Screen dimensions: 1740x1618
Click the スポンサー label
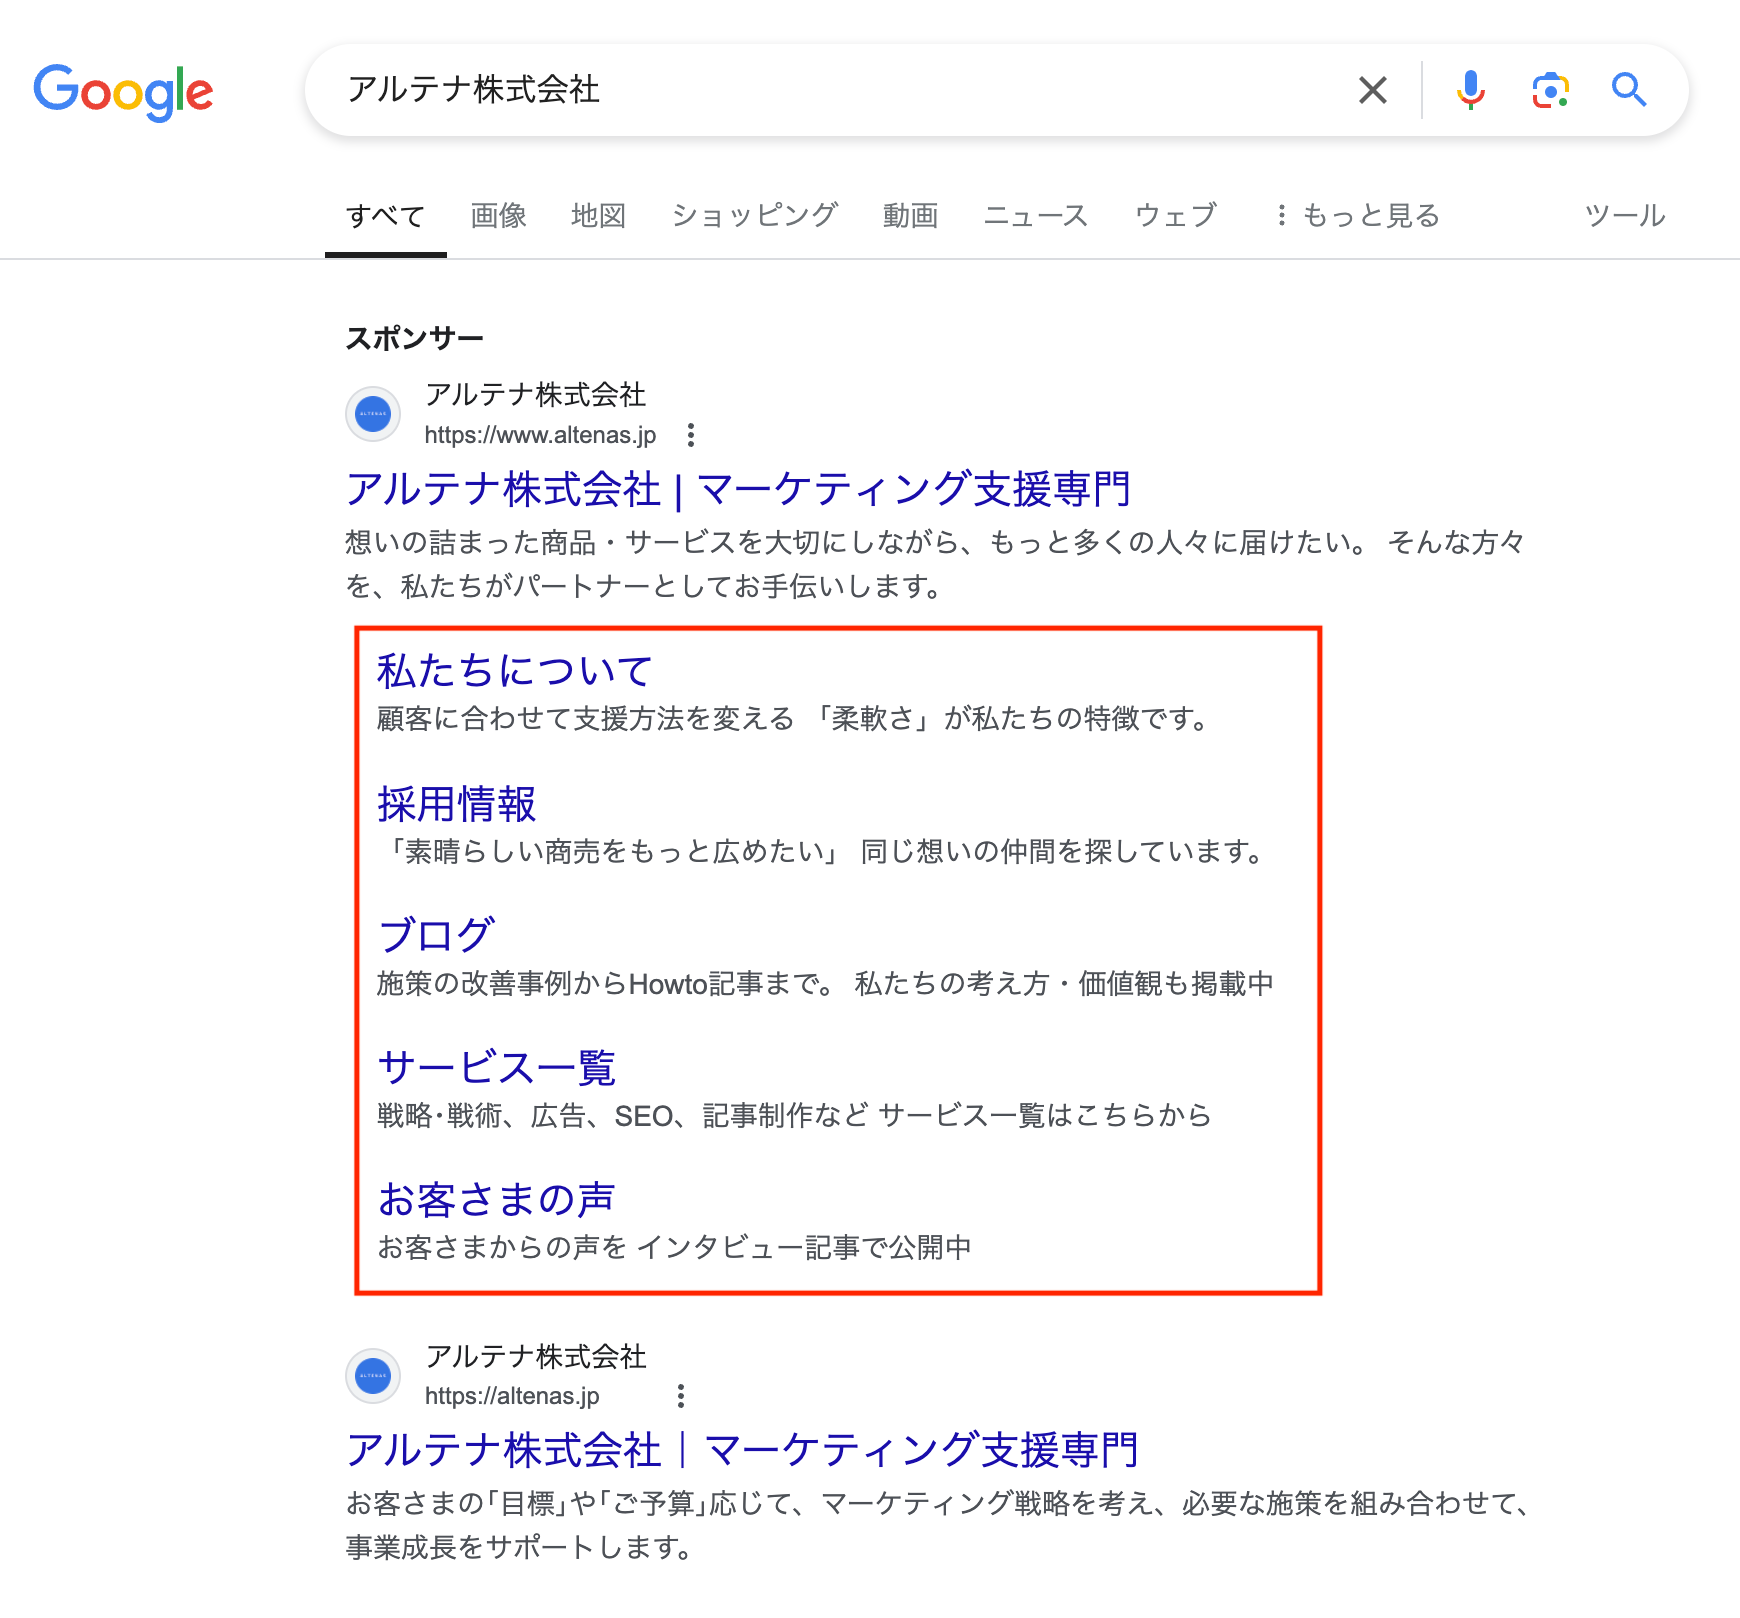coord(415,339)
